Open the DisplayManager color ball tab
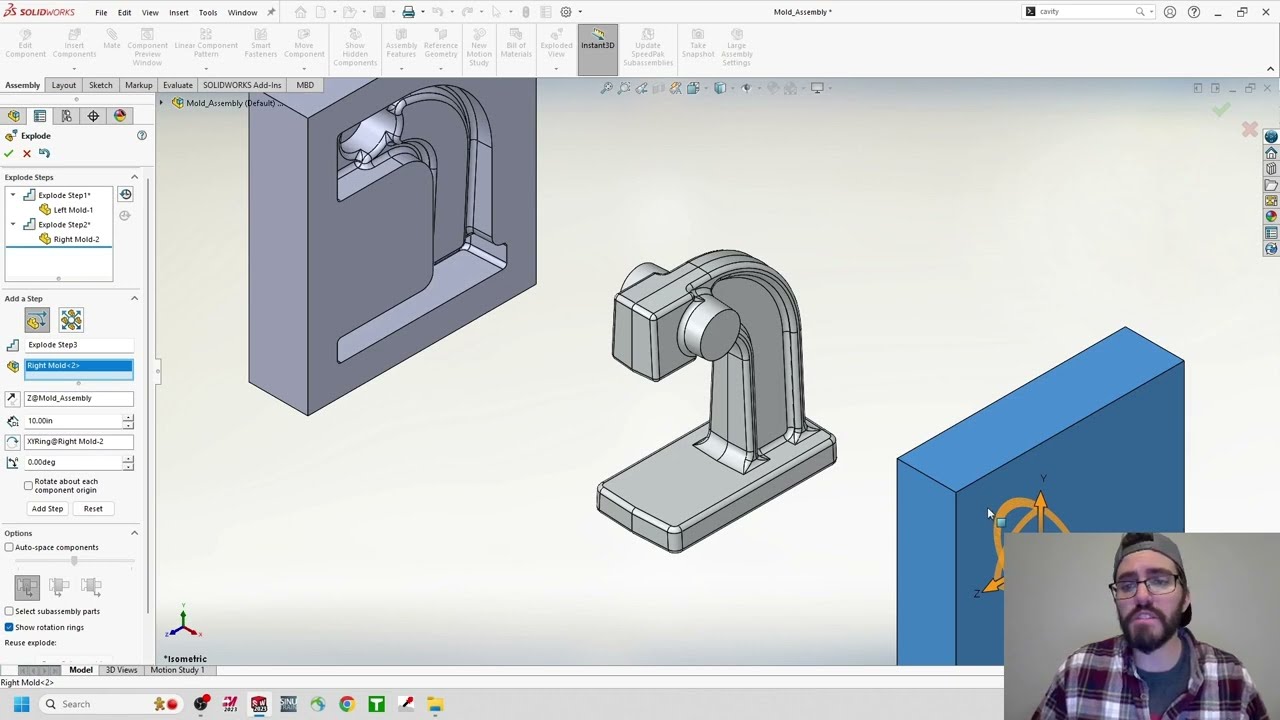The width and height of the screenshot is (1280, 720). (x=120, y=116)
